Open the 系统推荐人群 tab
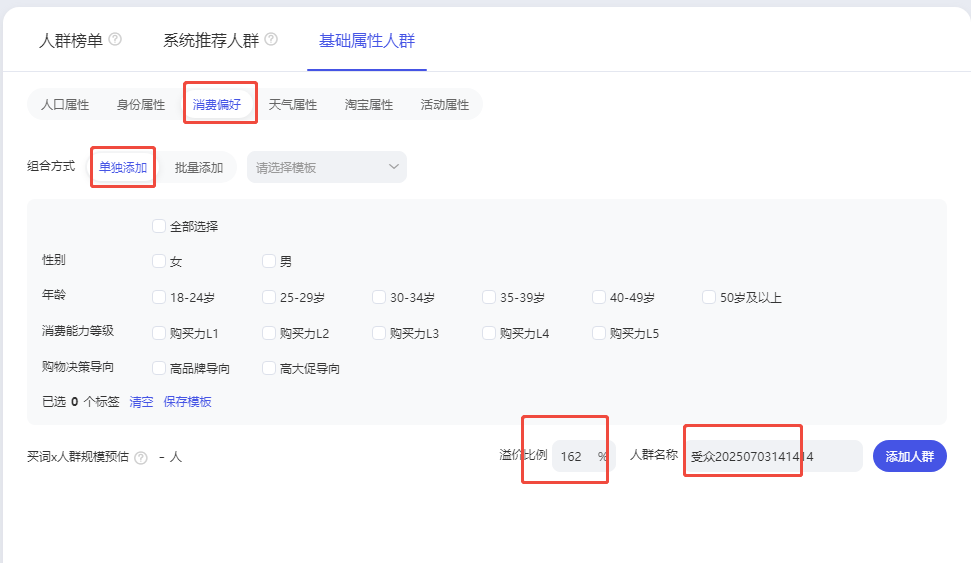Screen dimensions: 971x563 coord(211,41)
